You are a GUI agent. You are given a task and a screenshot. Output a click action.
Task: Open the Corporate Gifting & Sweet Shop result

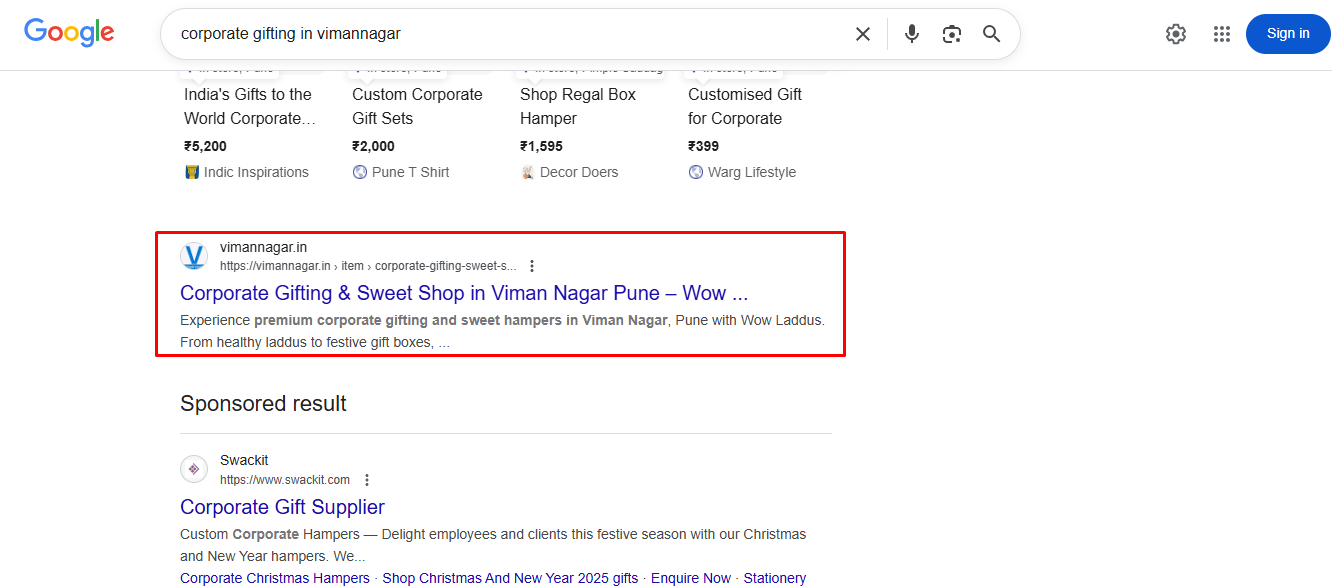point(463,292)
